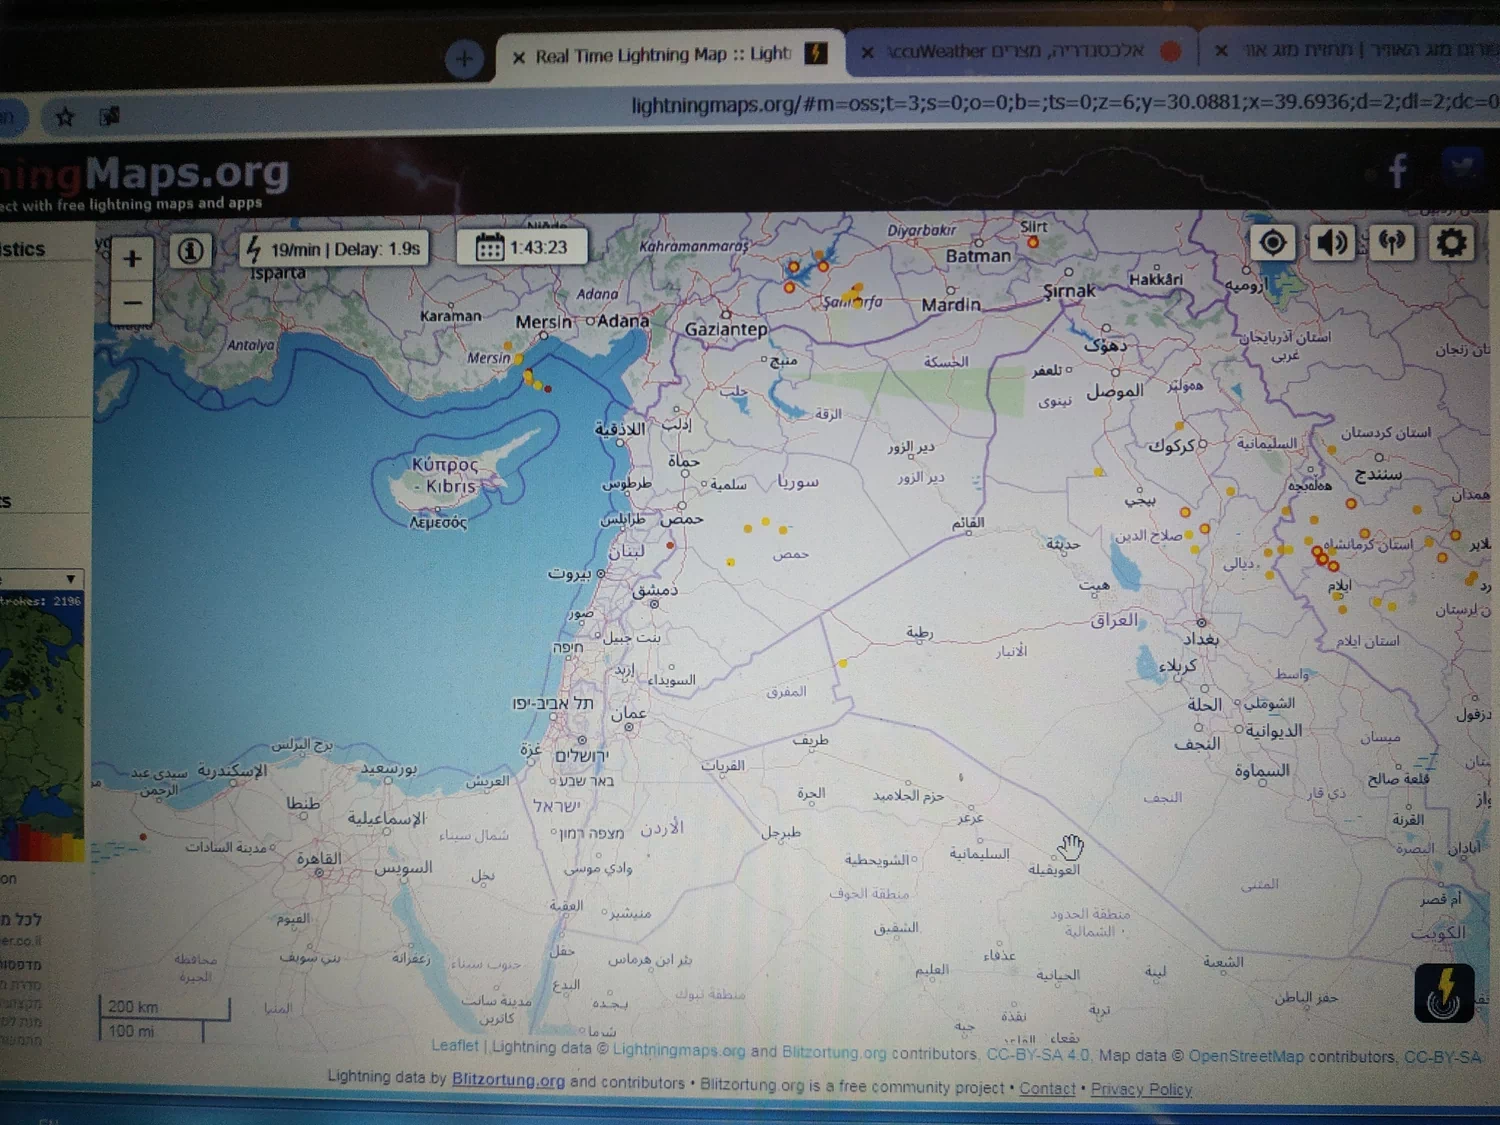Open the calendar time selector showing 1:43:23
Screen dimensions: 1500x1125
[x=521, y=247]
